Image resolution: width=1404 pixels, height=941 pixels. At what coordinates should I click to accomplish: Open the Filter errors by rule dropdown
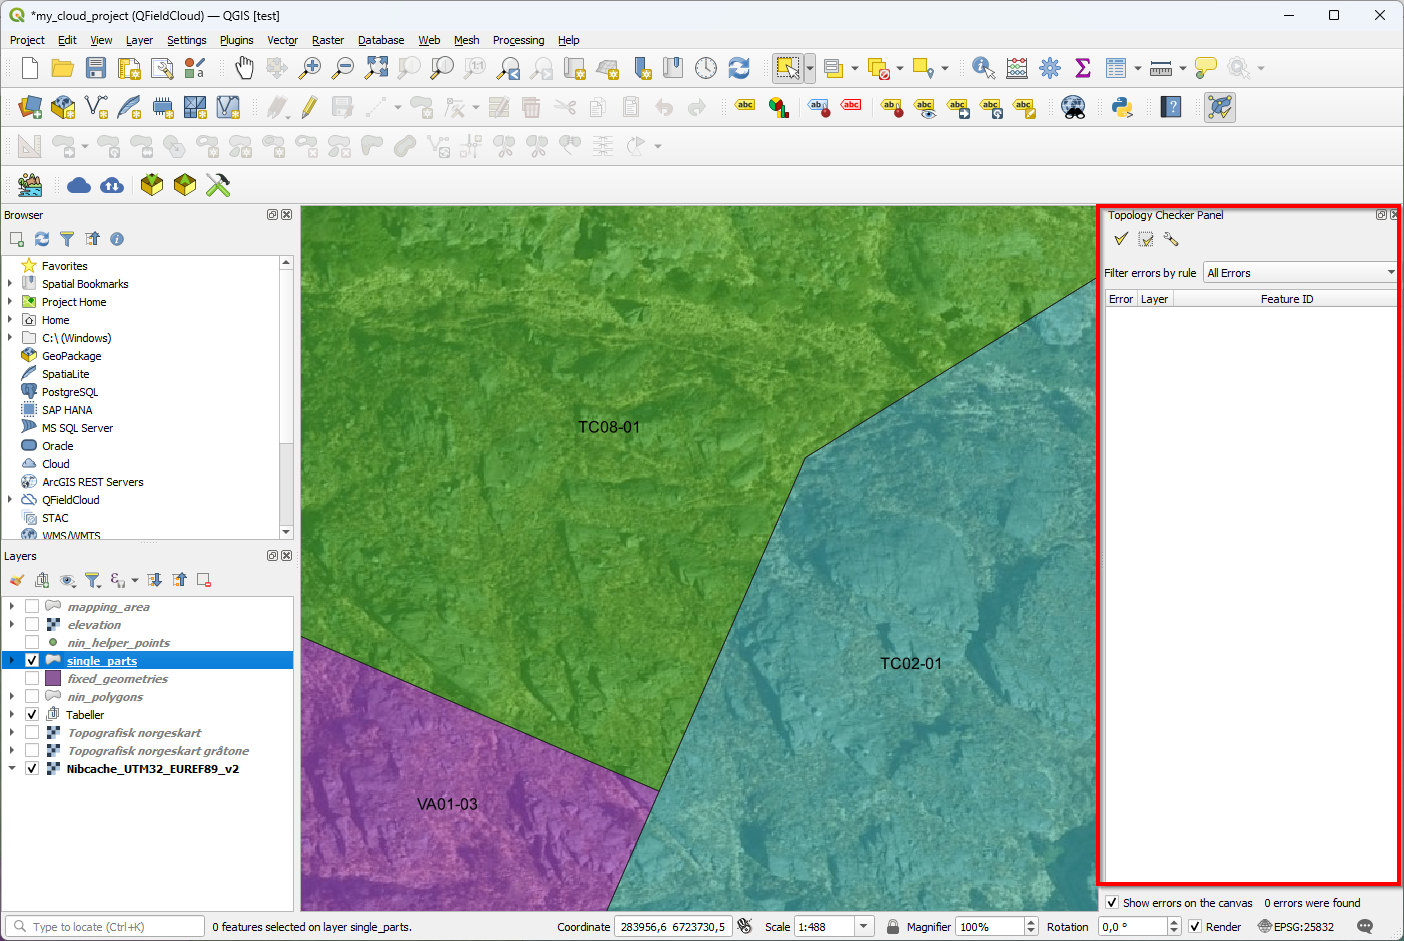[1300, 273]
